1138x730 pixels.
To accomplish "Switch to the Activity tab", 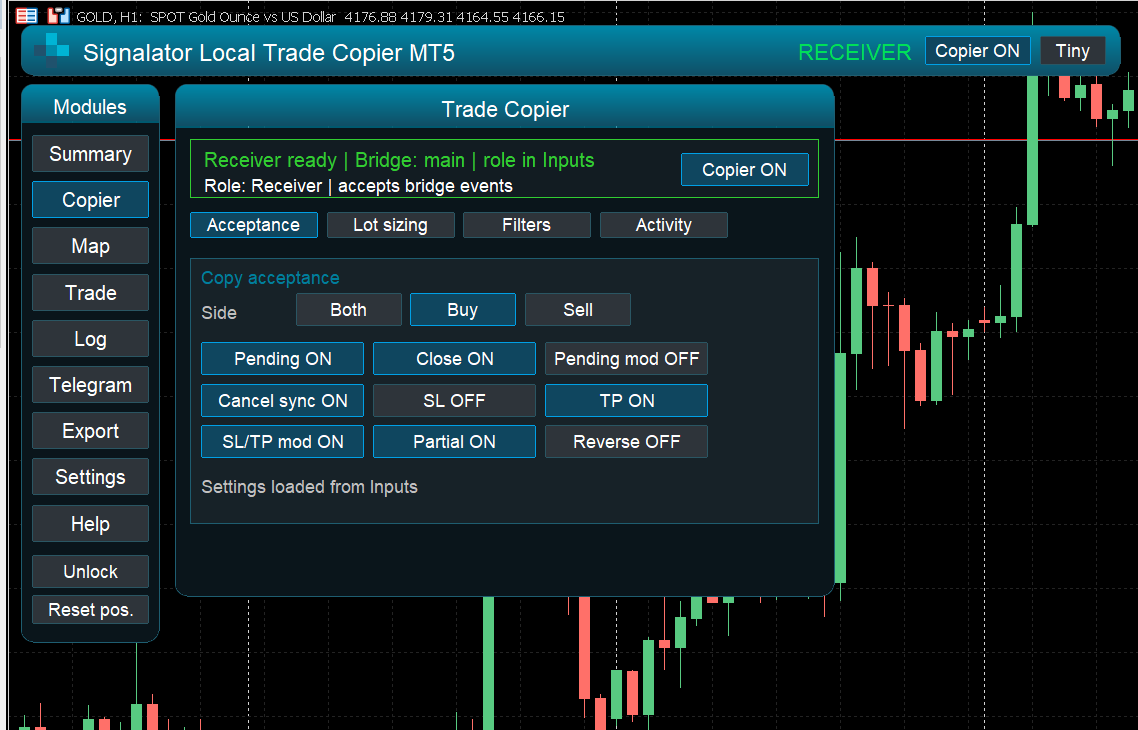I will click(x=663, y=225).
